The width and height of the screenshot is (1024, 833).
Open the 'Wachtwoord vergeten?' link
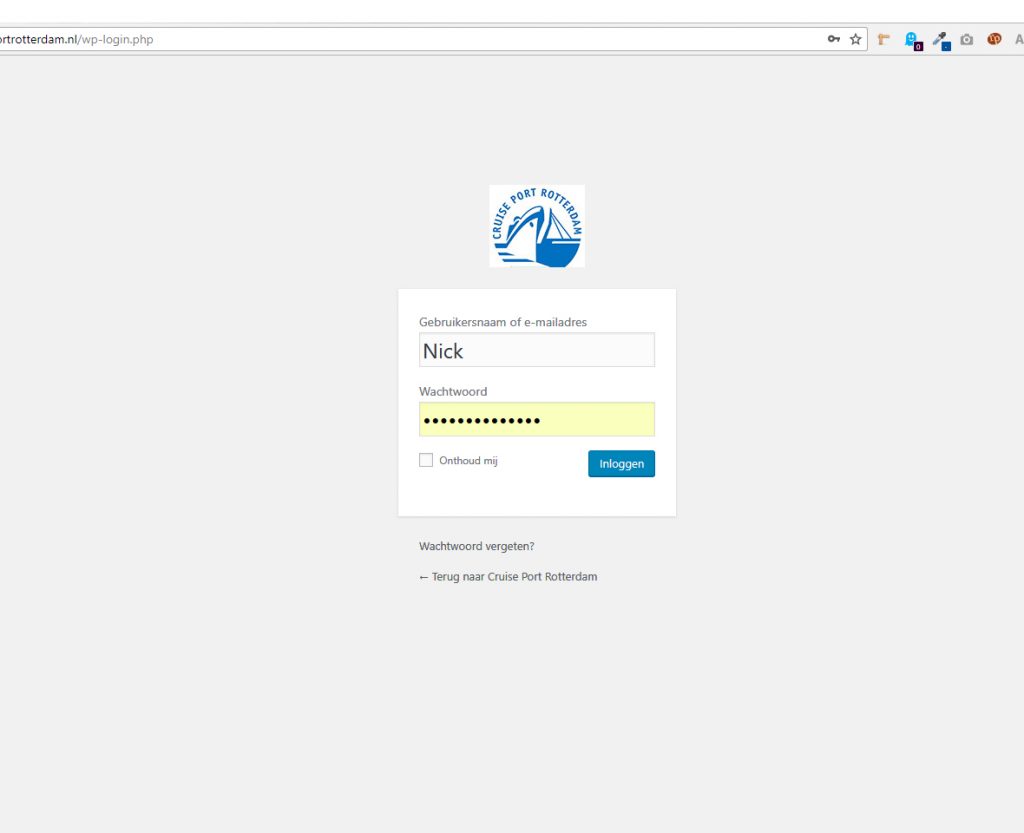477,546
